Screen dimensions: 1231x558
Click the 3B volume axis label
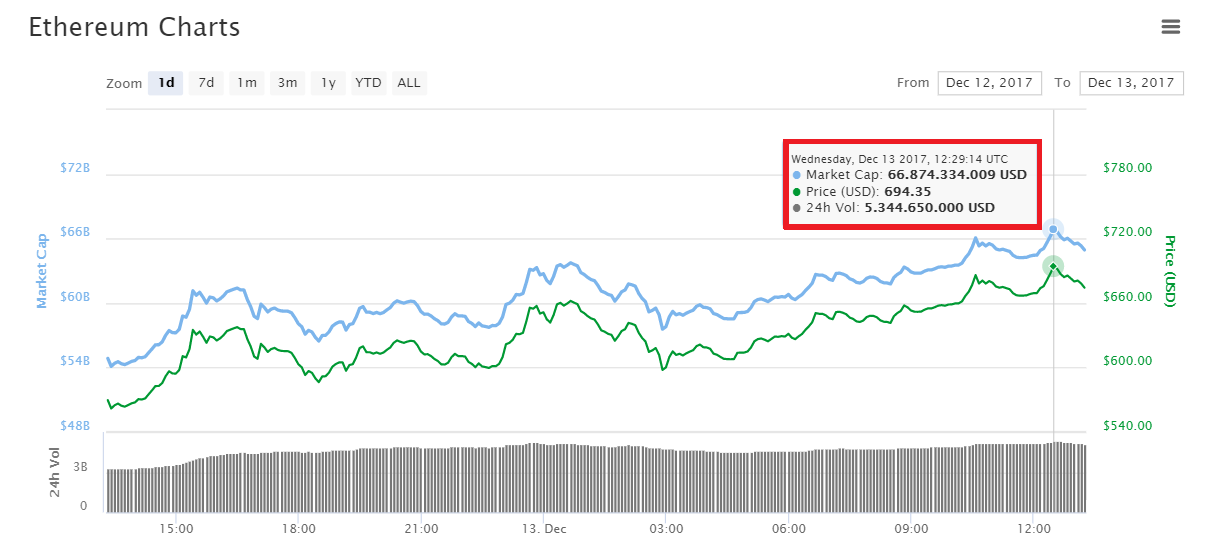pyautogui.click(x=80, y=467)
